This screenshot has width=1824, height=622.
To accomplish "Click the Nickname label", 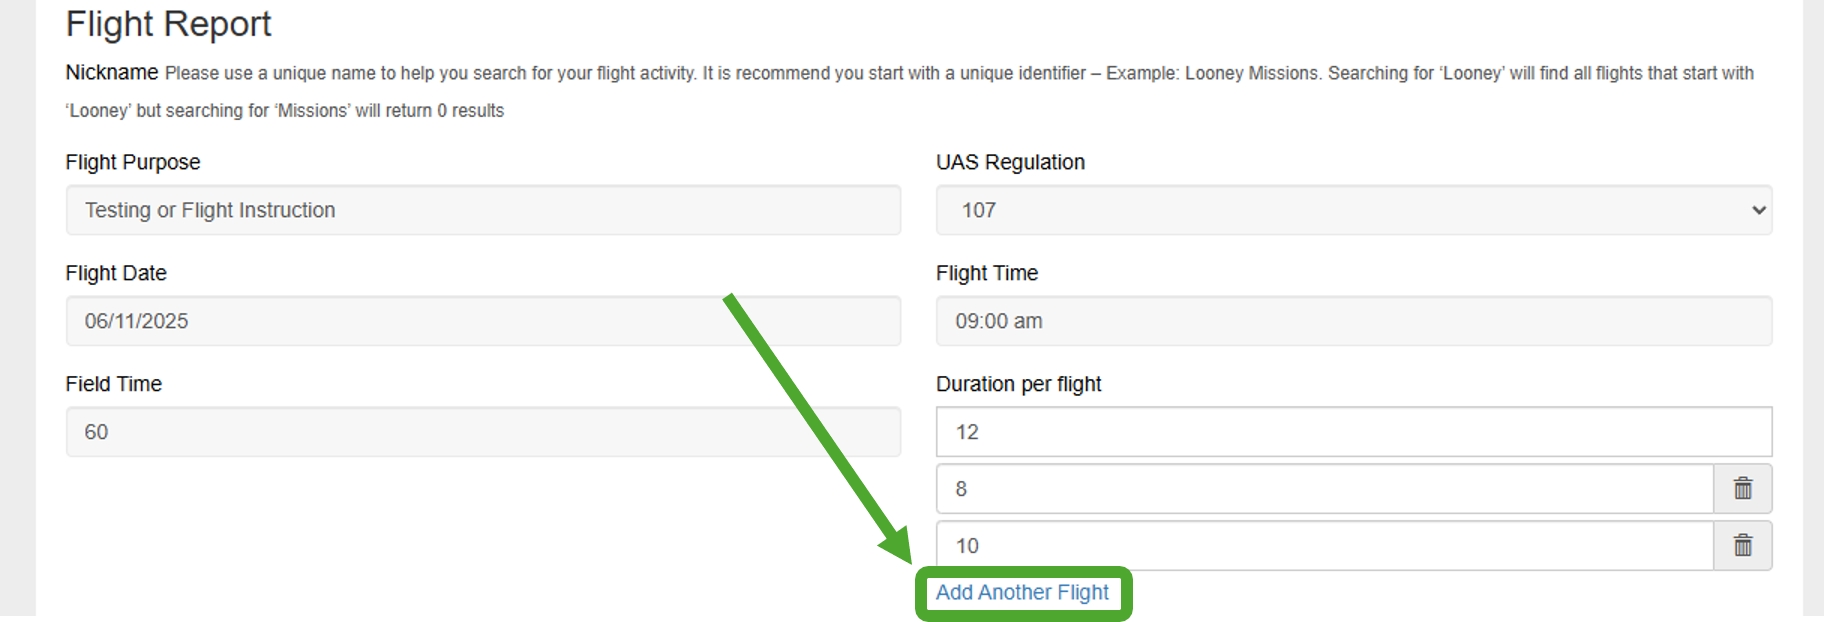I will pyautogui.click(x=112, y=72).
